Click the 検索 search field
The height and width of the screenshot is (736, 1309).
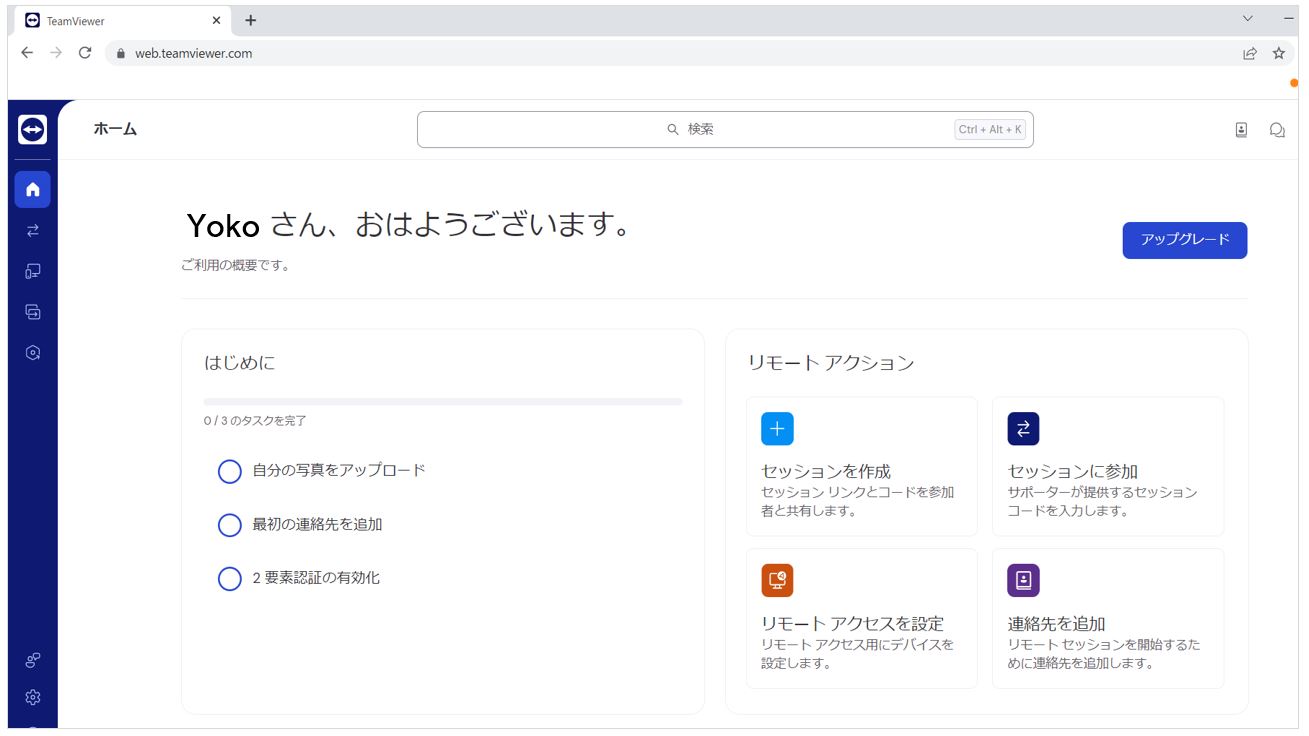[x=725, y=129]
